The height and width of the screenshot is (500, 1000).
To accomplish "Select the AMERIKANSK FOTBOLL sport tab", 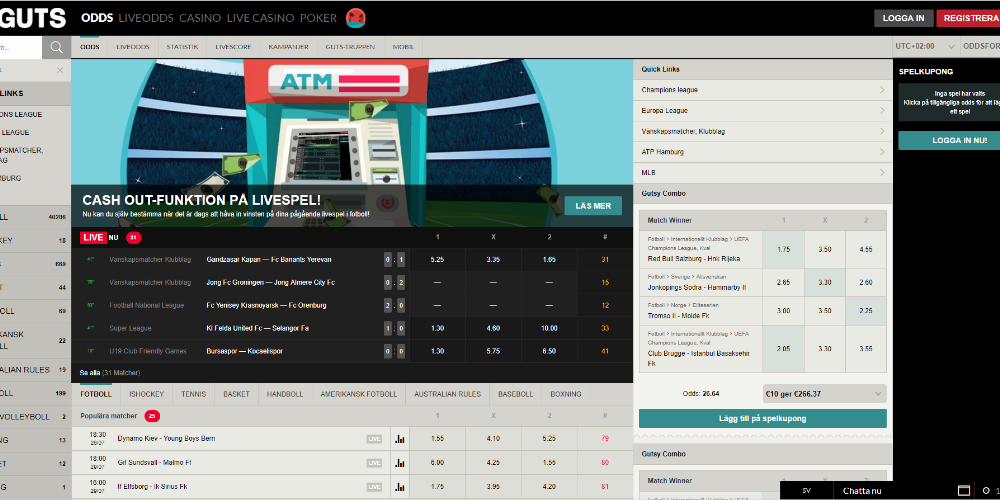I will point(359,394).
